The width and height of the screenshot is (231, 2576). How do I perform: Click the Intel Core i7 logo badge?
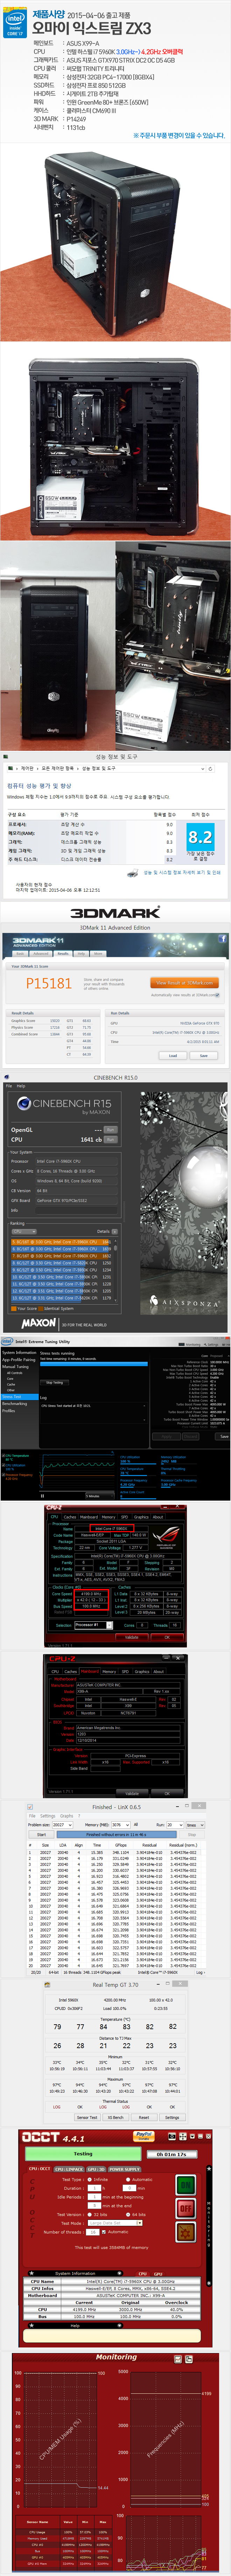tap(14, 24)
